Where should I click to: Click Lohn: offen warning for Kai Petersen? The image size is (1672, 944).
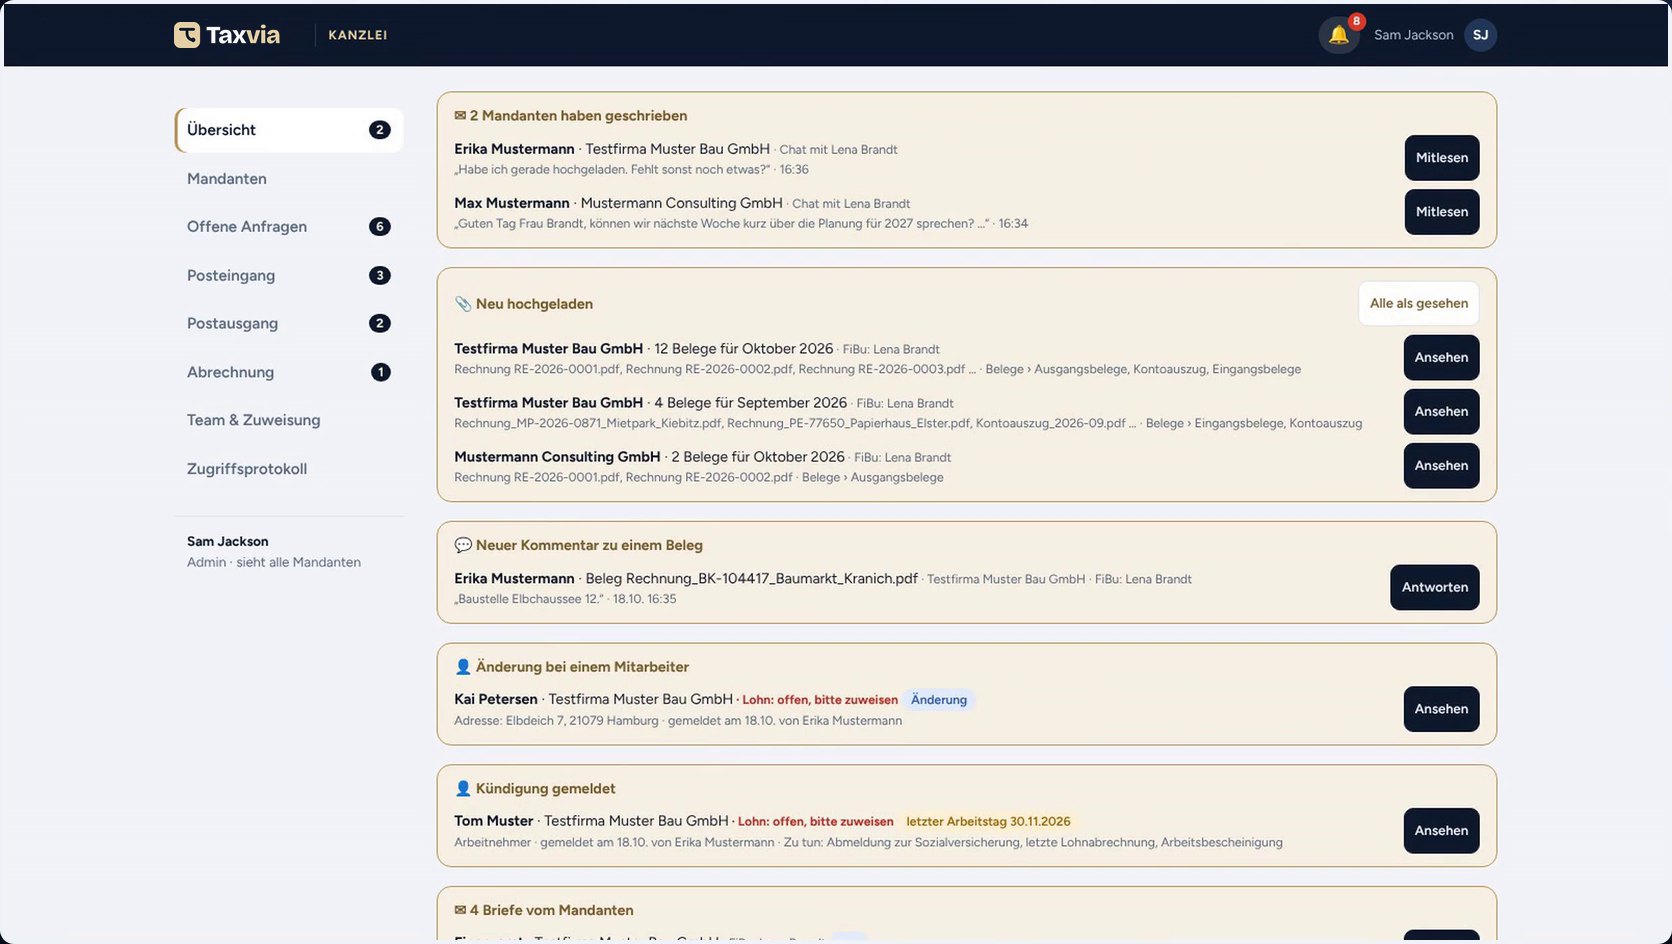(820, 700)
